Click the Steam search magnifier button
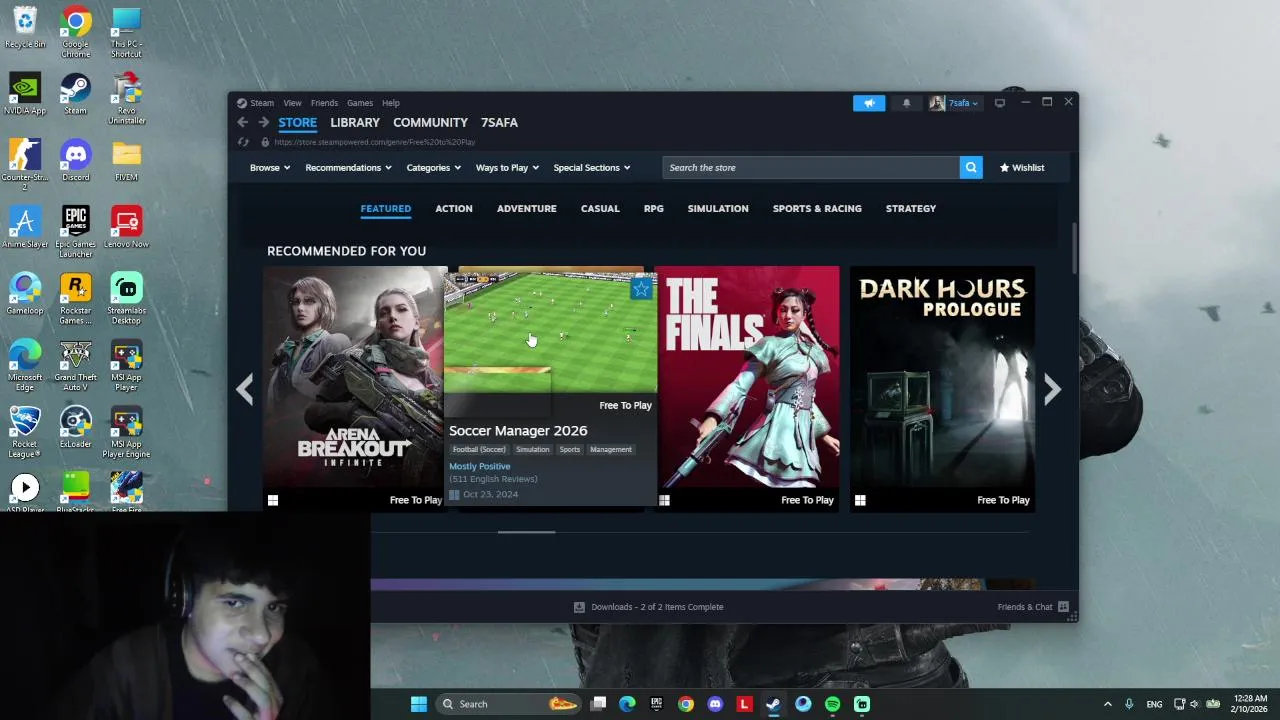 (x=971, y=168)
